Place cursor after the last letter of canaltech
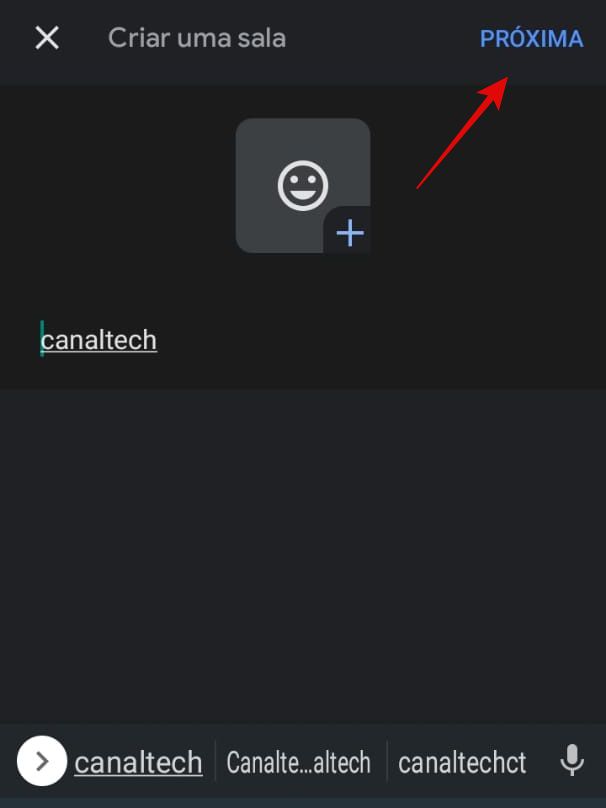Image resolution: width=606 pixels, height=808 pixels. pyautogui.click(x=157, y=341)
